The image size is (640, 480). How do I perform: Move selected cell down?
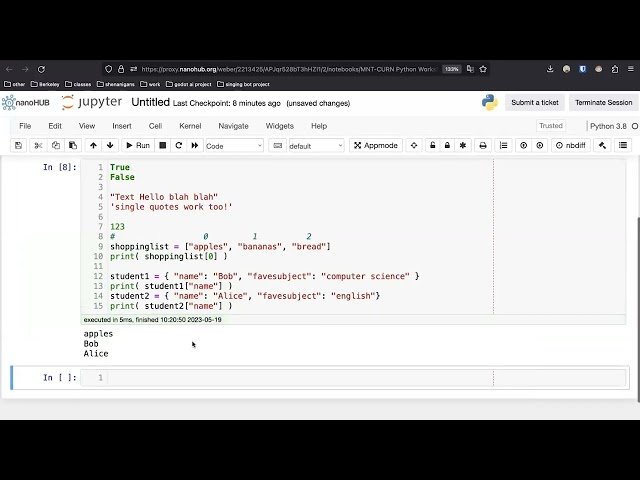110,145
